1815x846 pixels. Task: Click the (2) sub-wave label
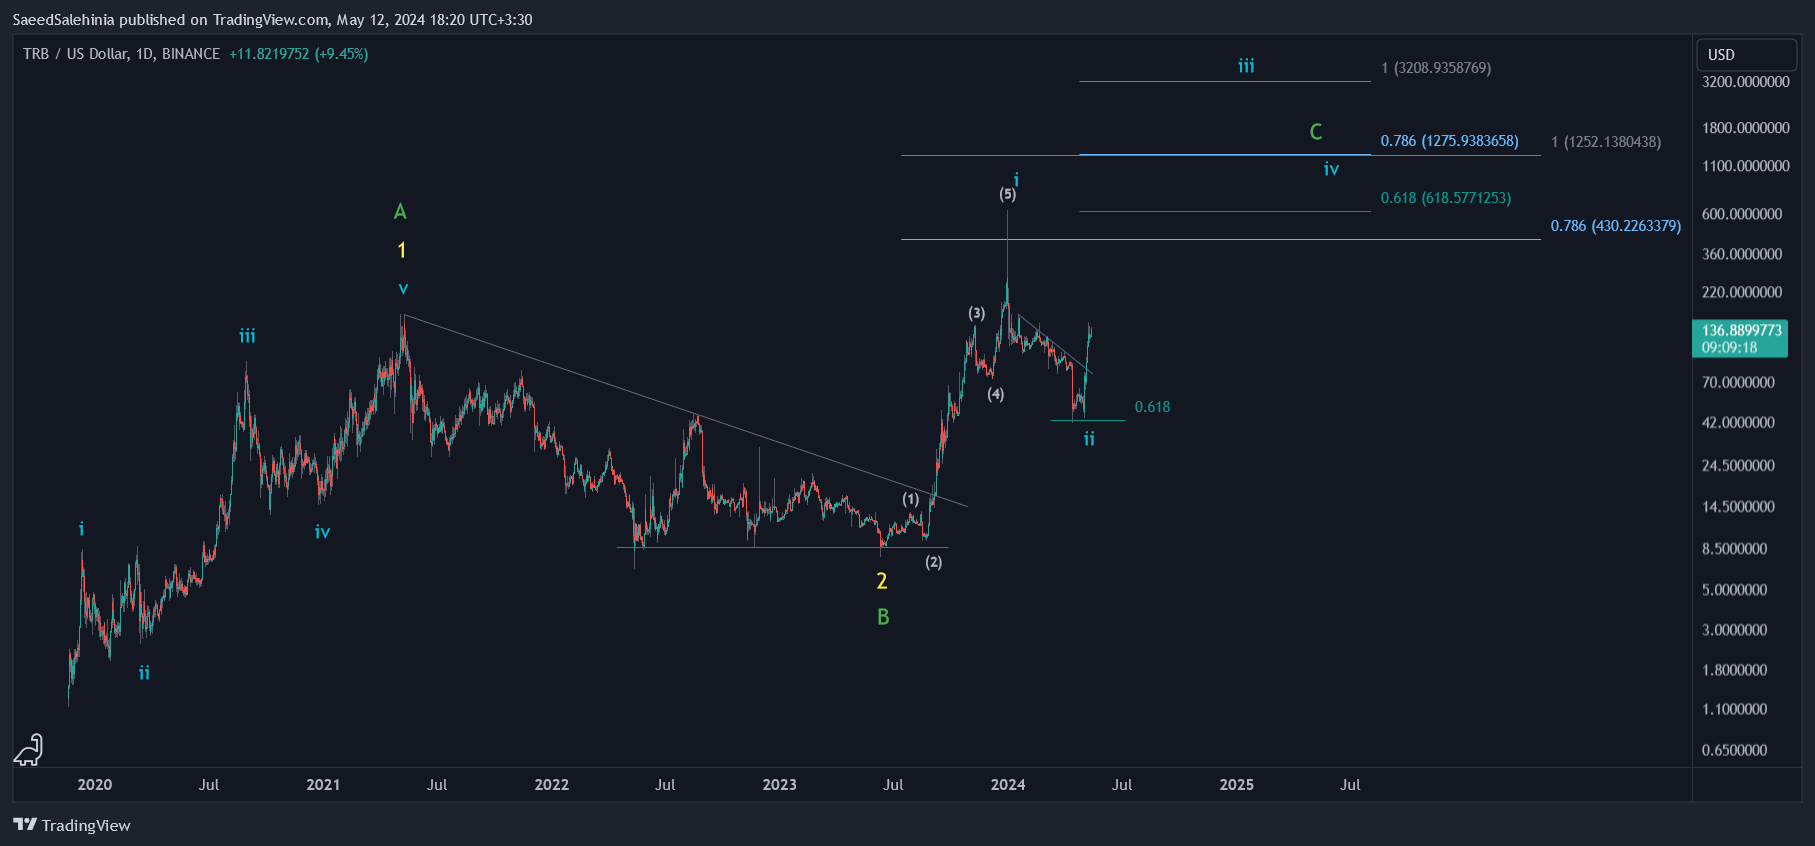tap(934, 562)
